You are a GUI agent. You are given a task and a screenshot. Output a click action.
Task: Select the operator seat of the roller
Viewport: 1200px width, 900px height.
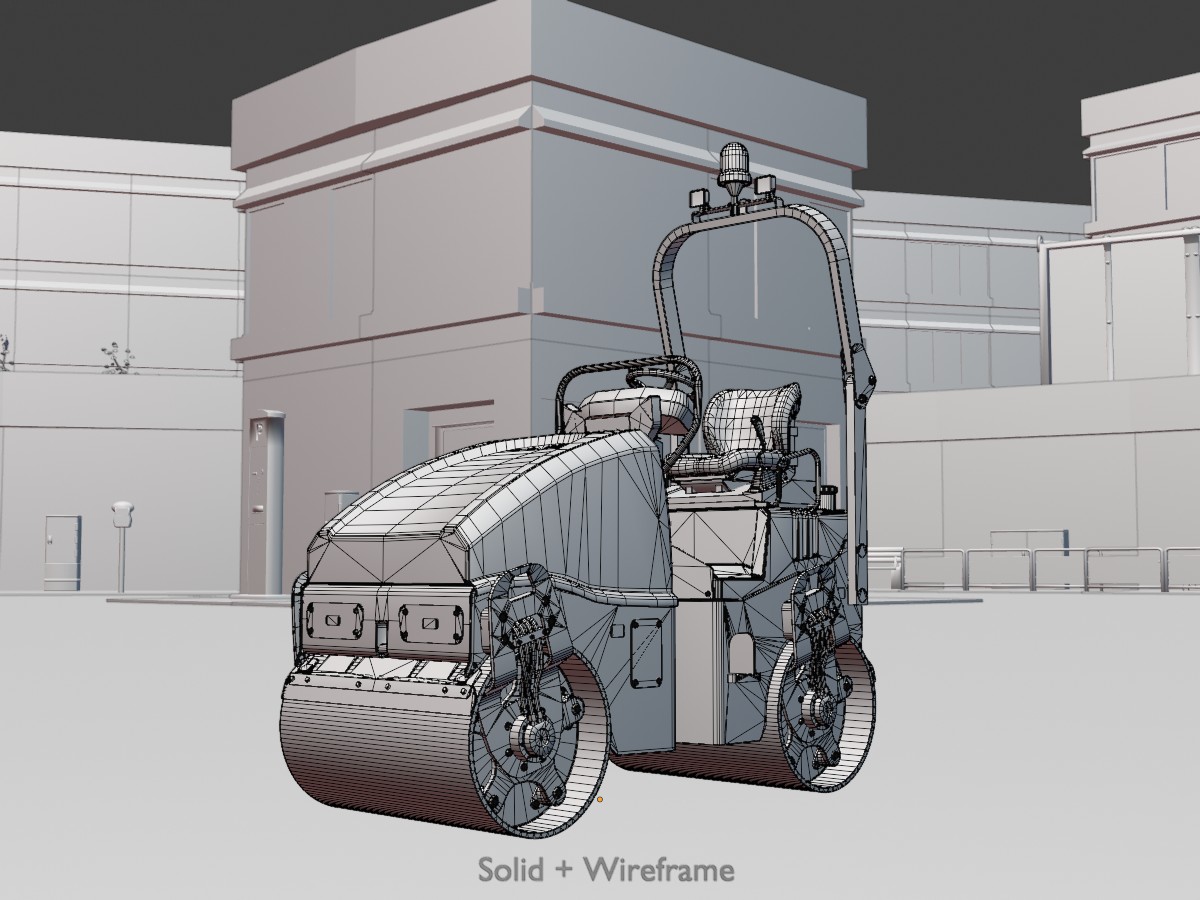tap(750, 425)
